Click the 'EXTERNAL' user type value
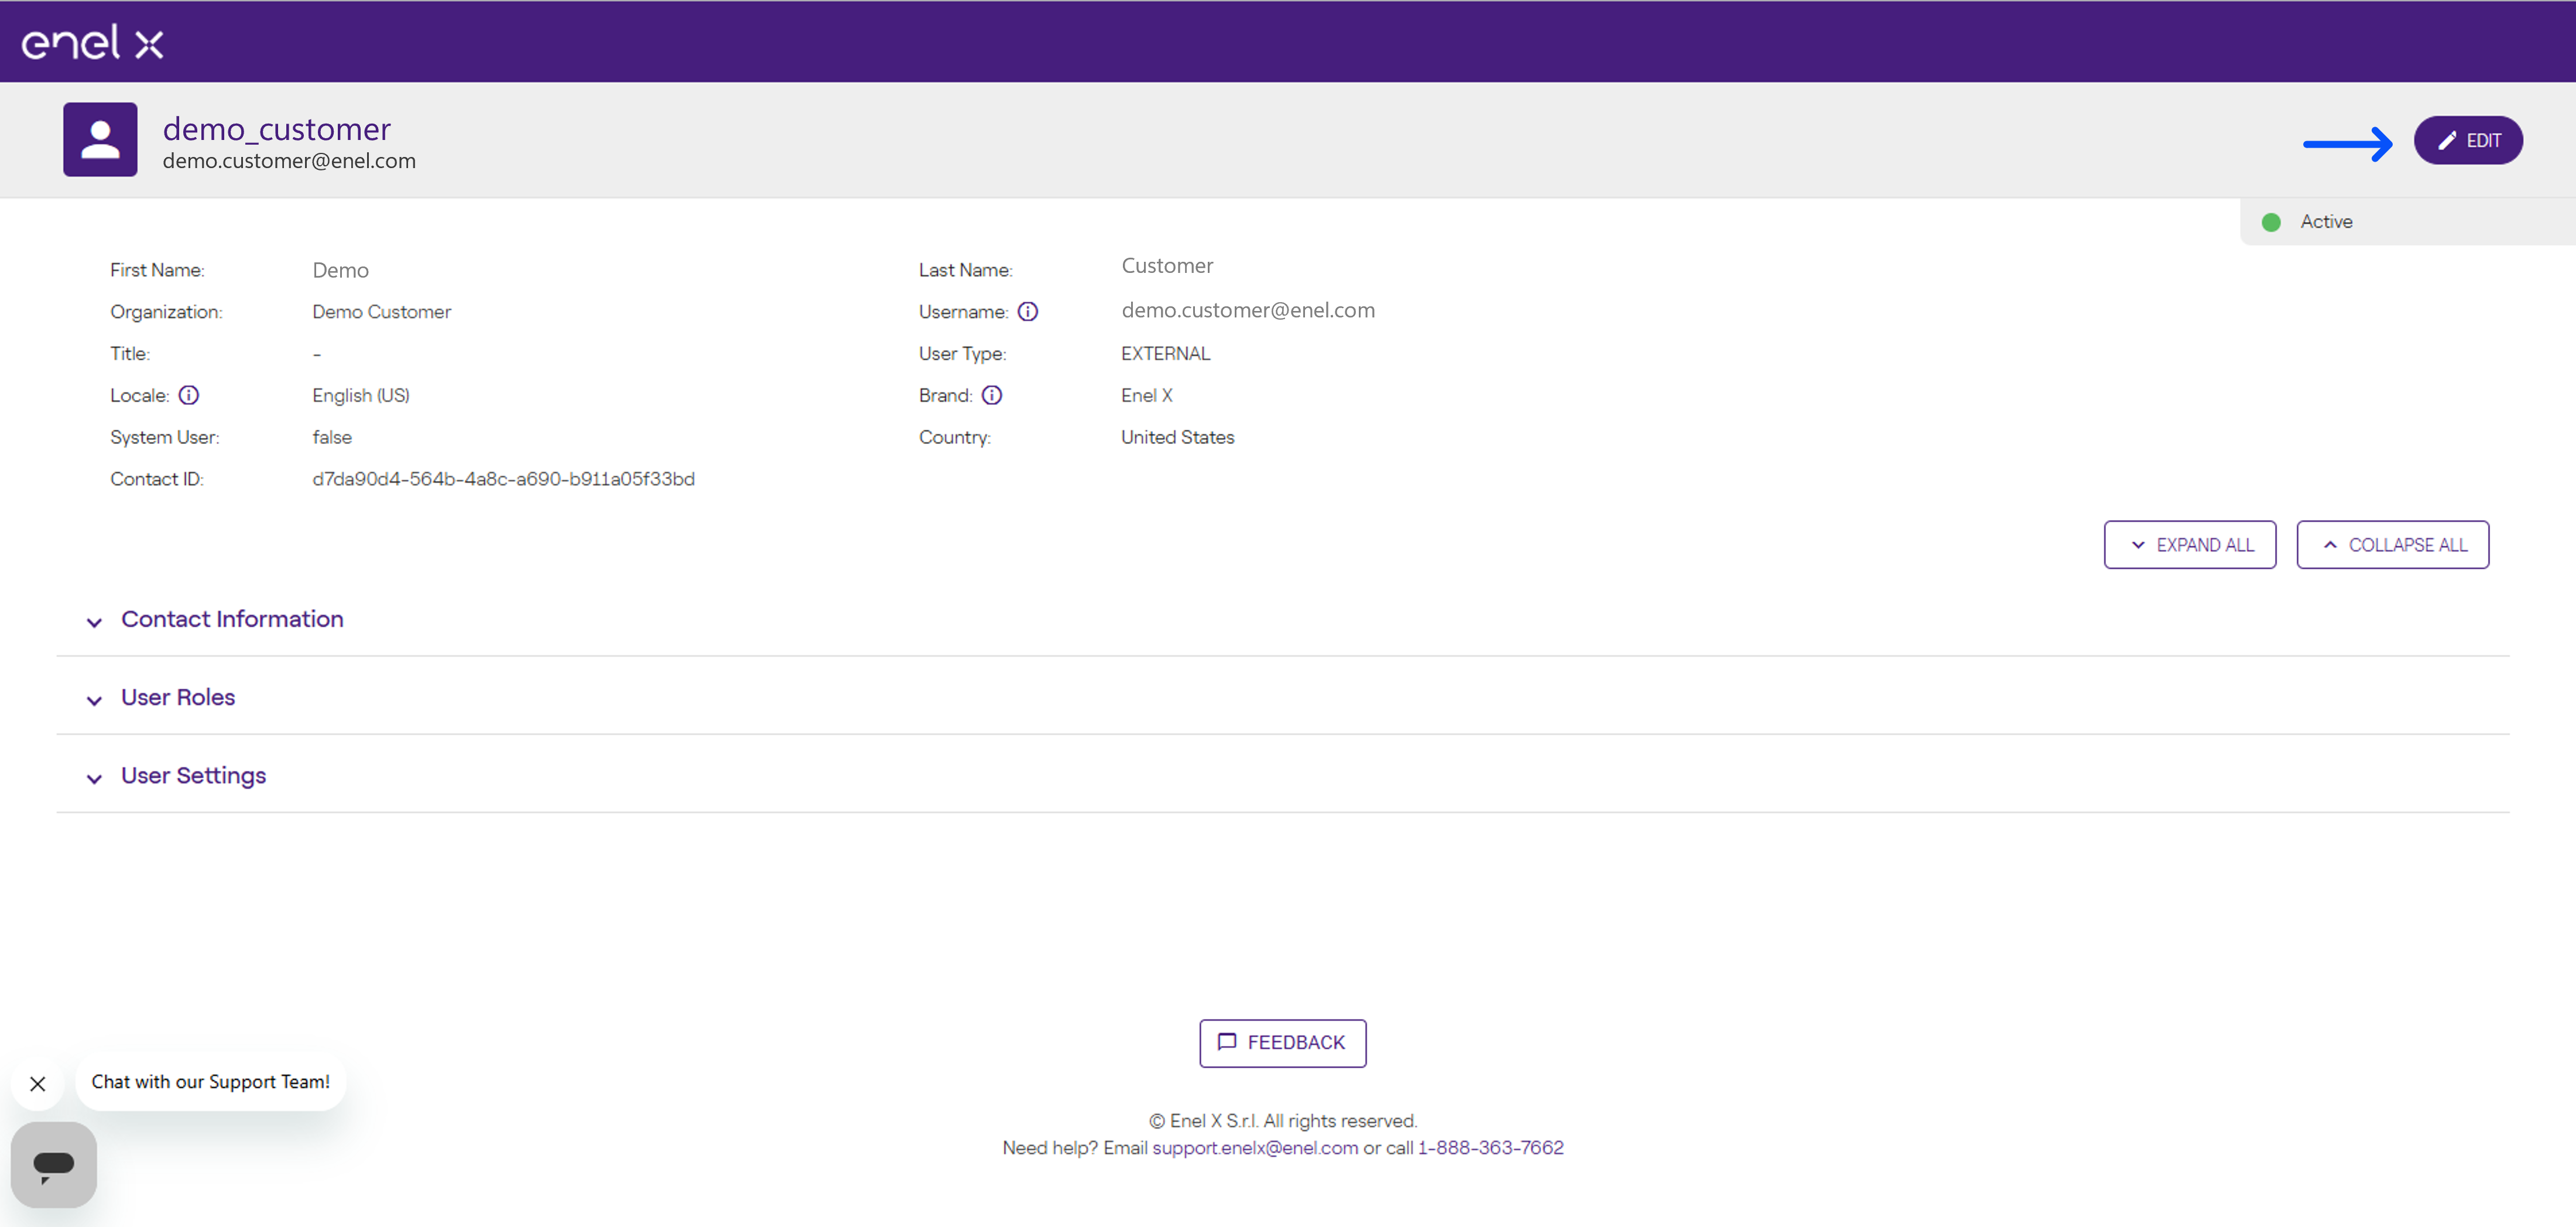 (x=1165, y=353)
